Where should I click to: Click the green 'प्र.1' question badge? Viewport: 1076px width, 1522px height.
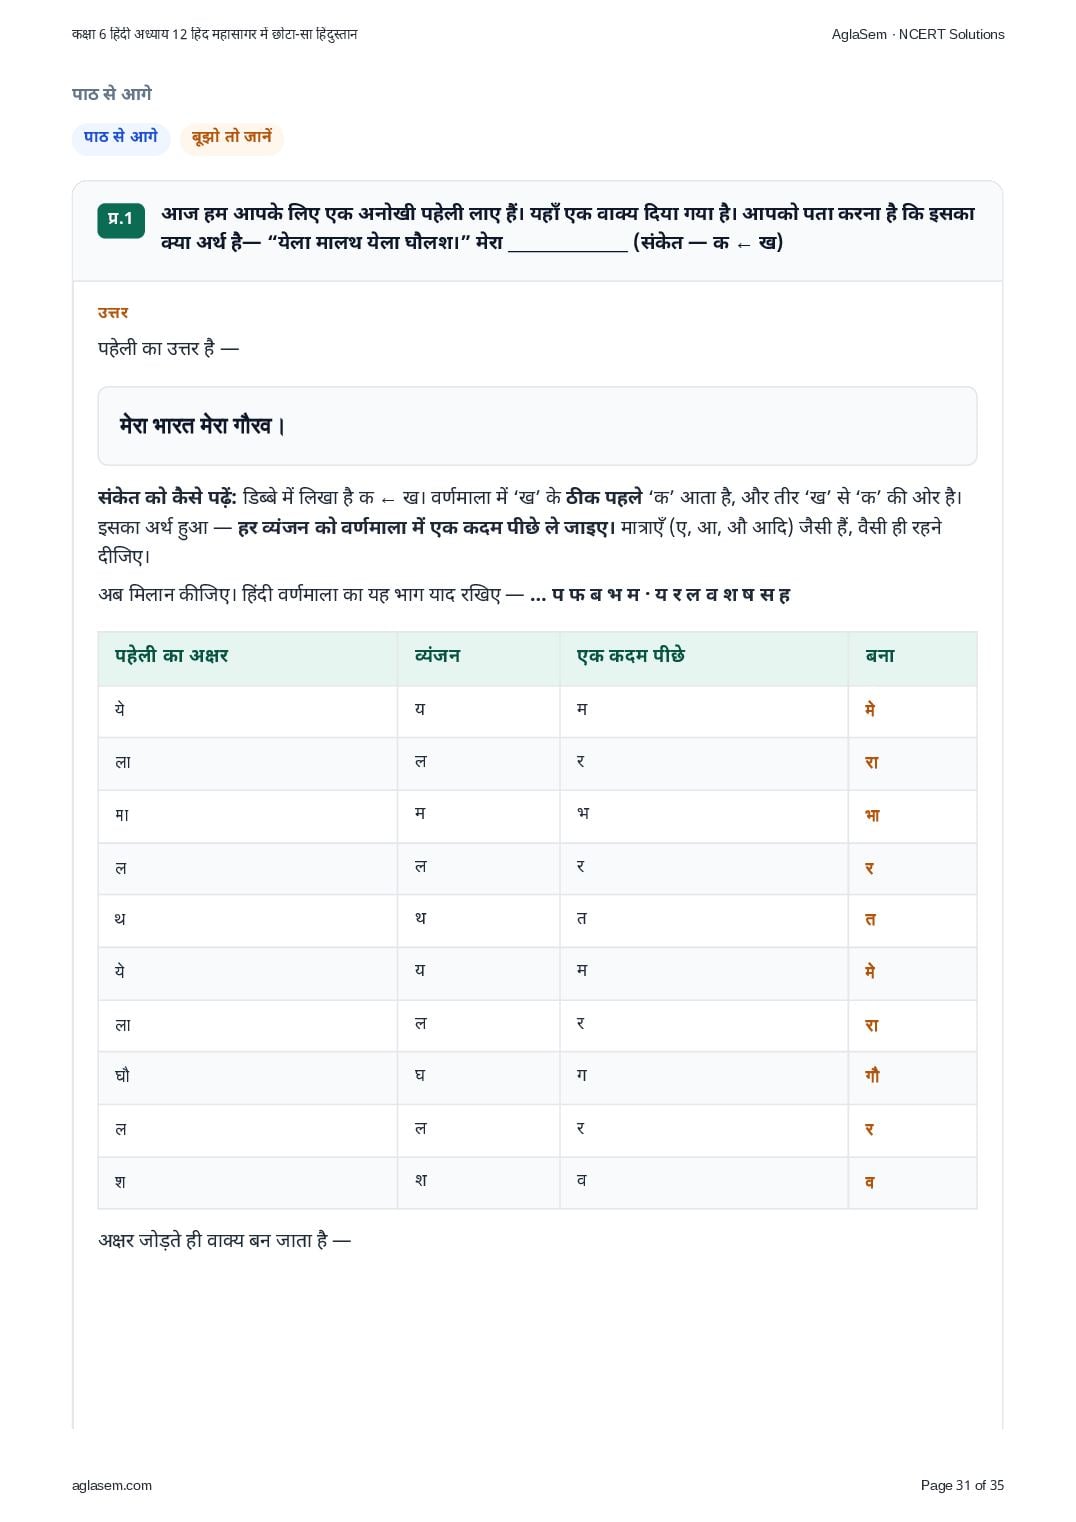(x=121, y=220)
